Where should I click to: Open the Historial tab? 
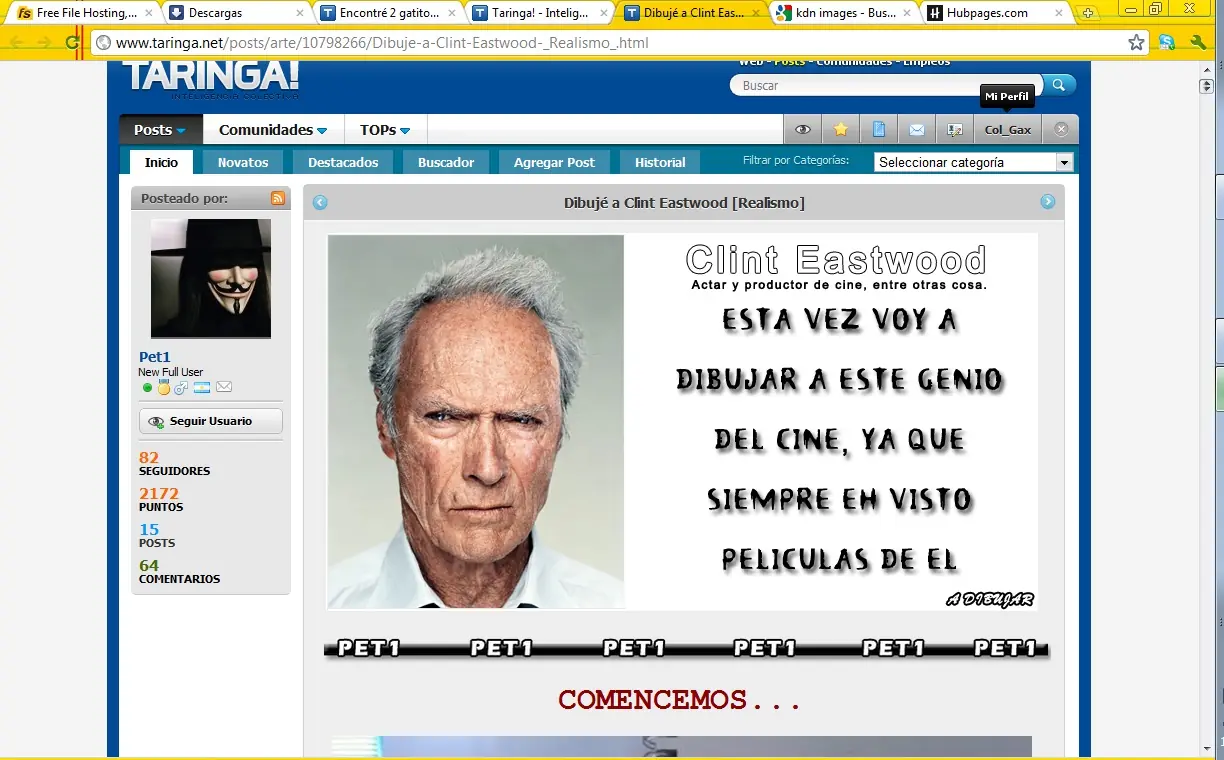pyautogui.click(x=660, y=162)
